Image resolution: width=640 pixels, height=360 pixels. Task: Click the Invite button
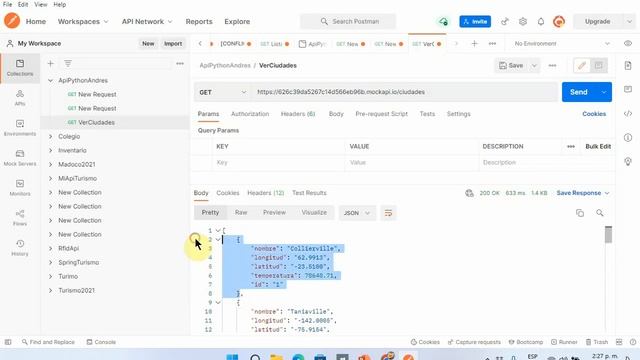tap(475, 21)
